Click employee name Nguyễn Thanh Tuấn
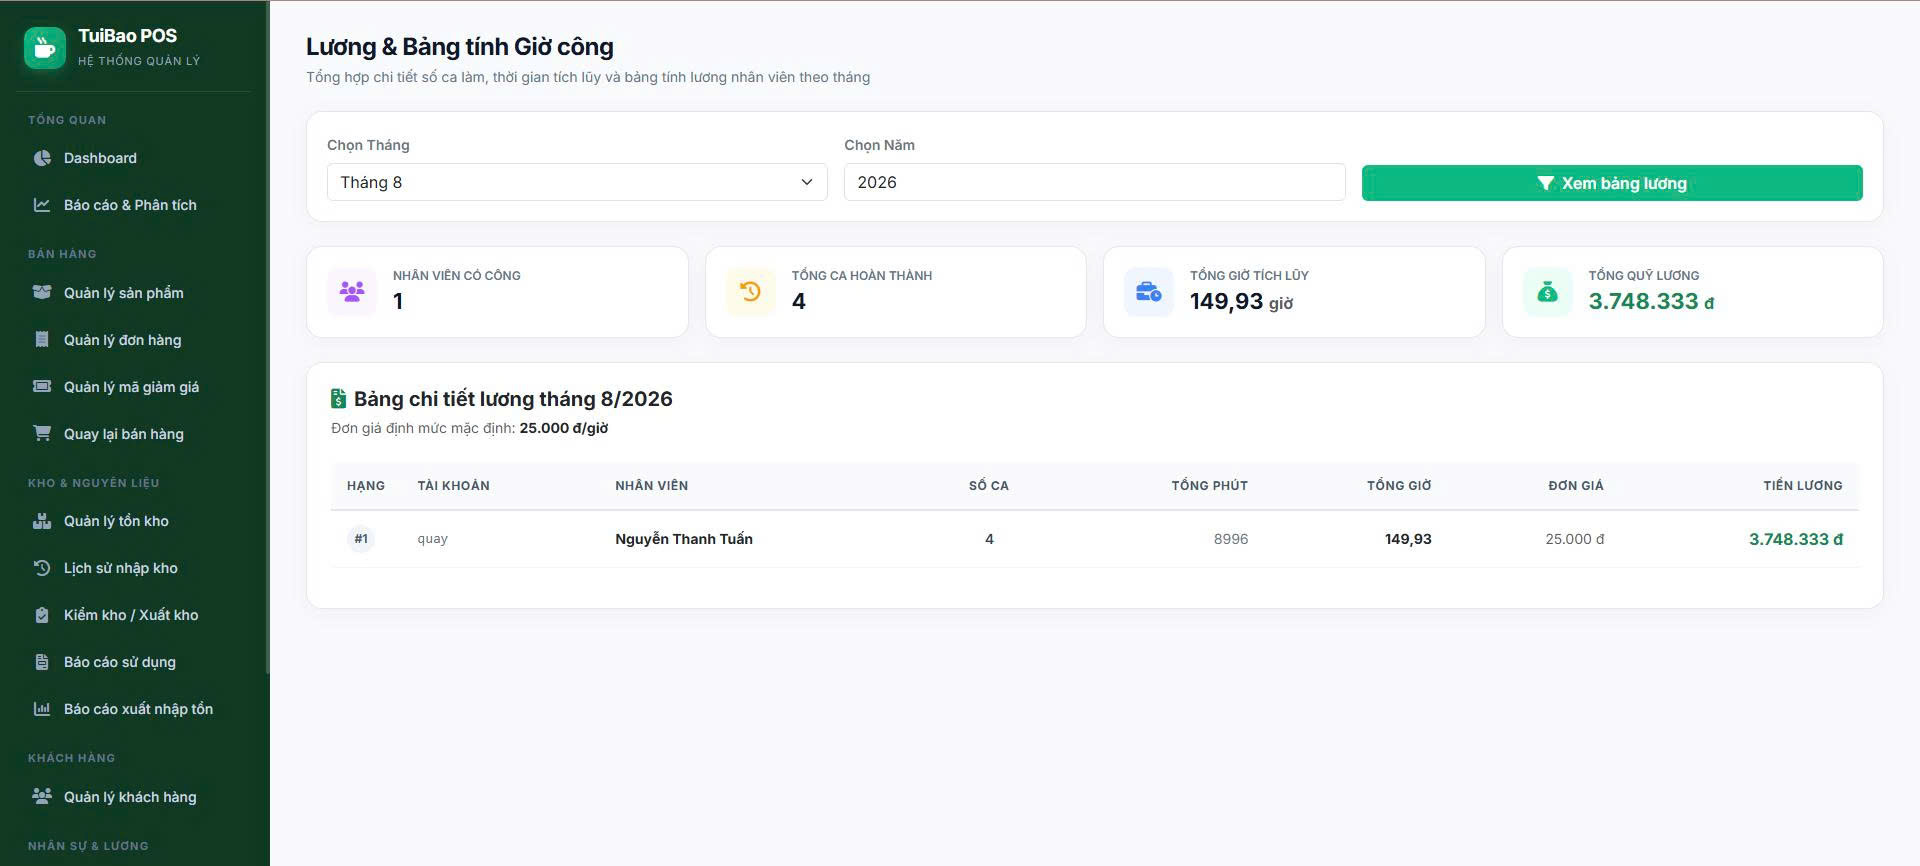The width and height of the screenshot is (1920, 866). pyautogui.click(x=684, y=539)
